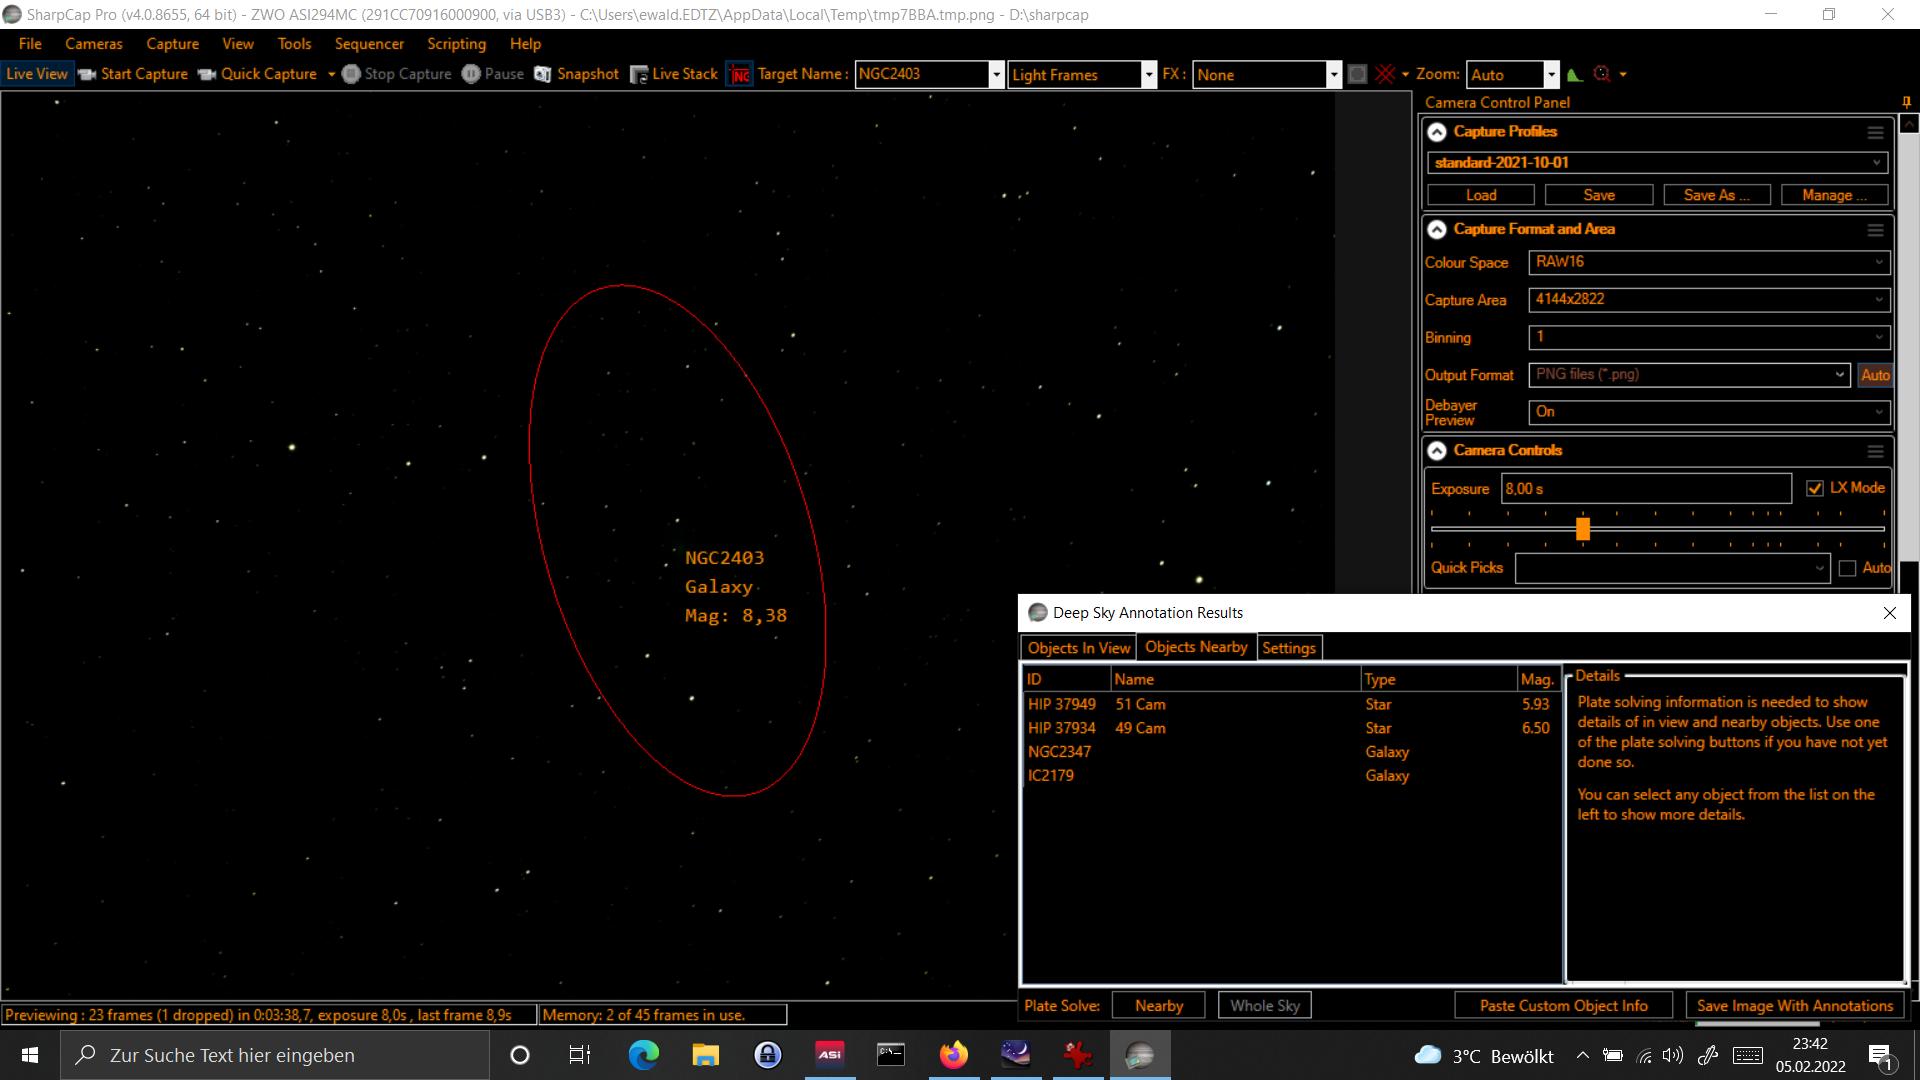This screenshot has height=1080, width=1920.
Task: Open the capture profile dropdown standard-2021-10-01
Action: click(x=1658, y=162)
